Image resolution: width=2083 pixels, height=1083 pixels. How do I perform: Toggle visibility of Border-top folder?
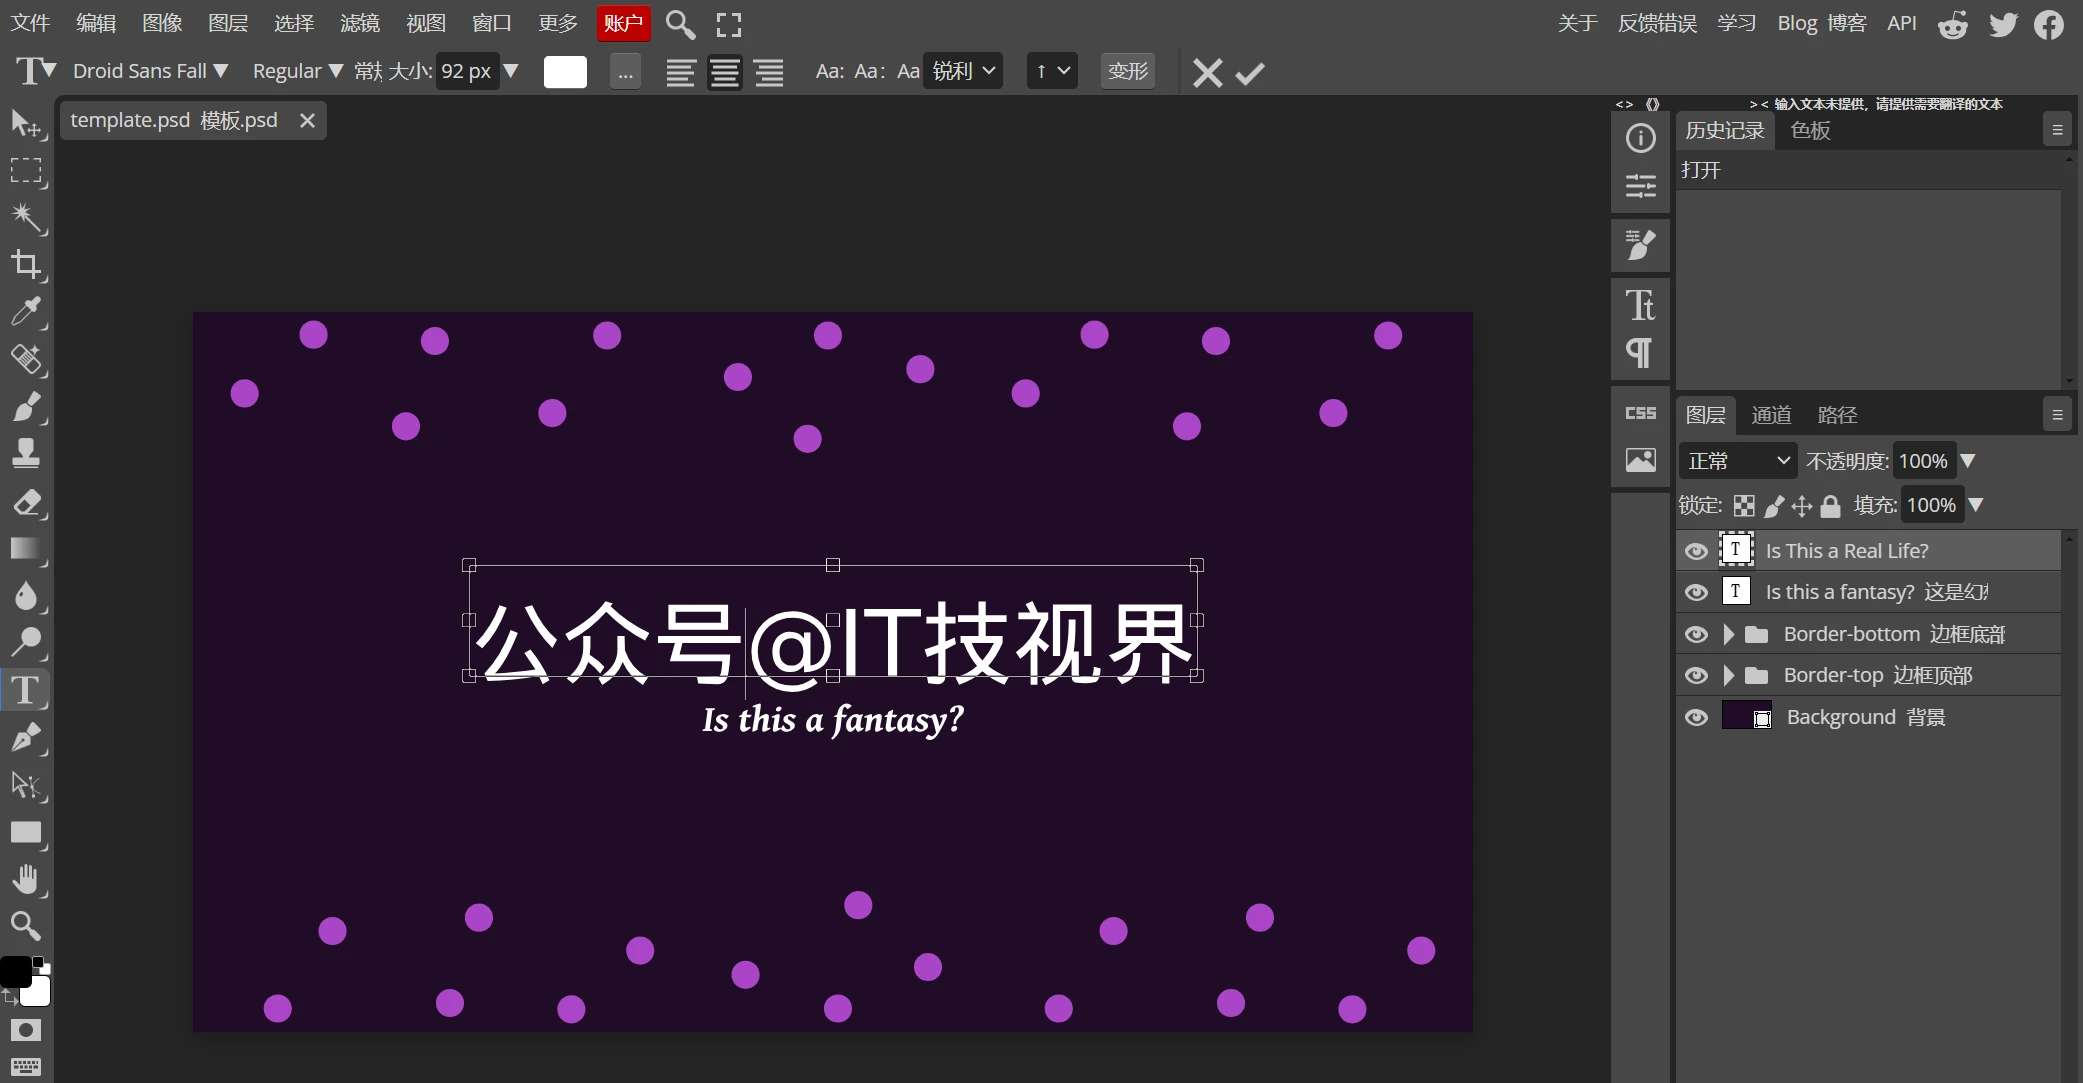tap(1696, 675)
